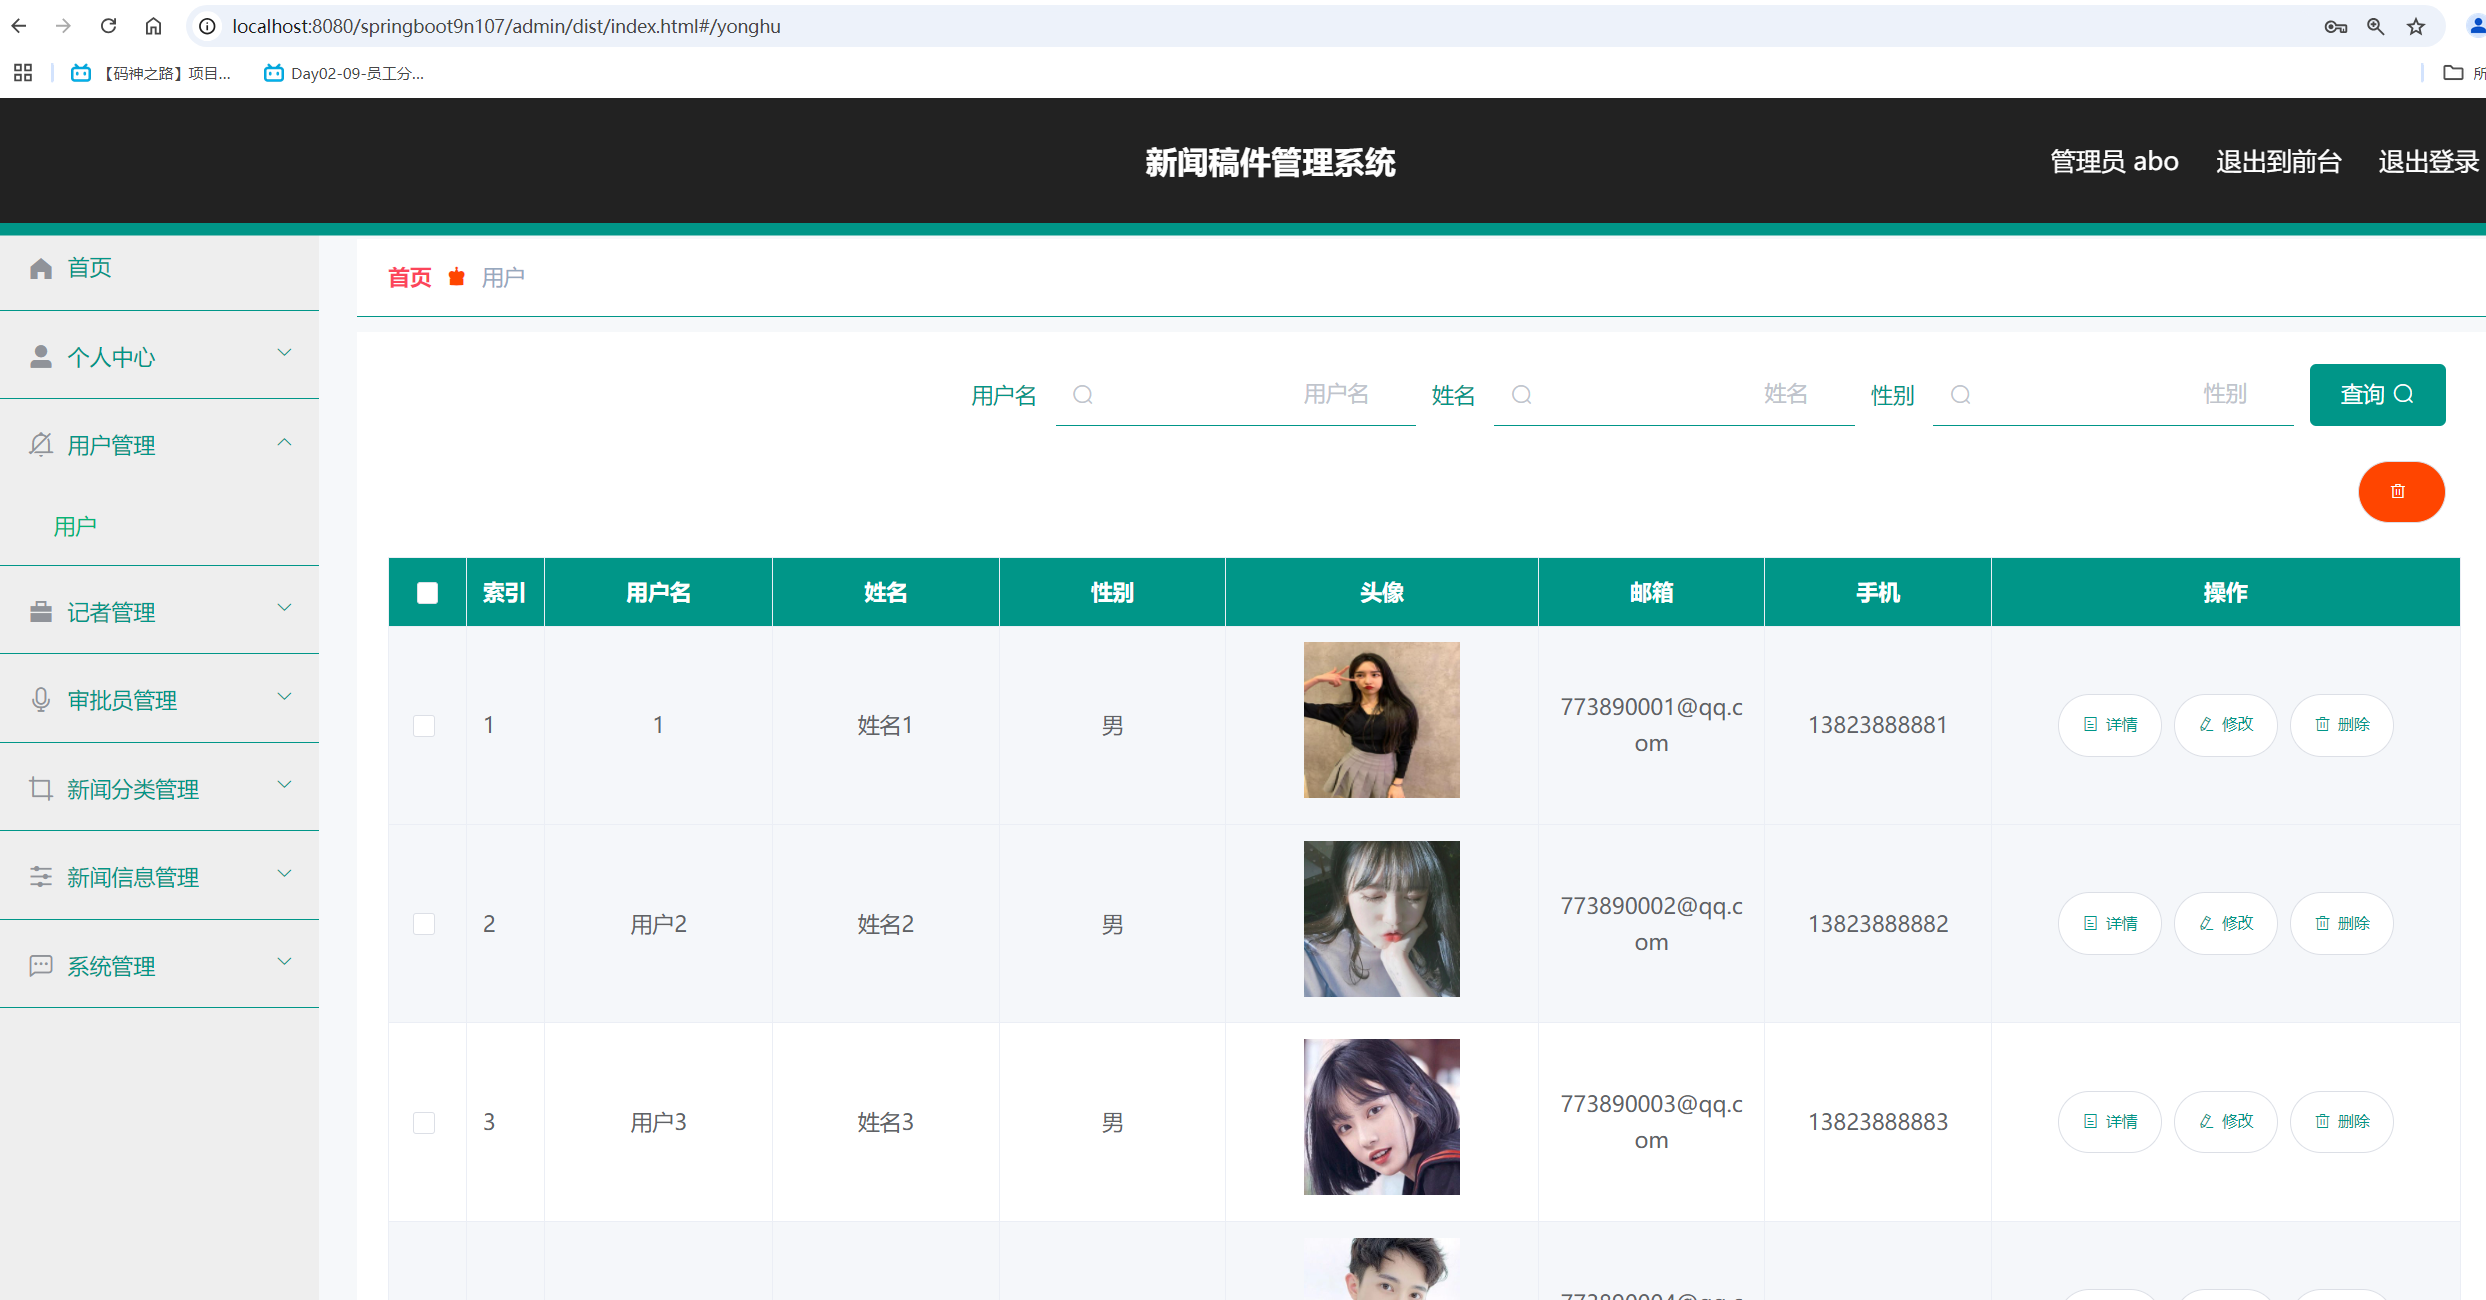This screenshot has height=1300, width=2486.
Task: Click 退出到前台 in the top bar
Action: tap(2278, 161)
